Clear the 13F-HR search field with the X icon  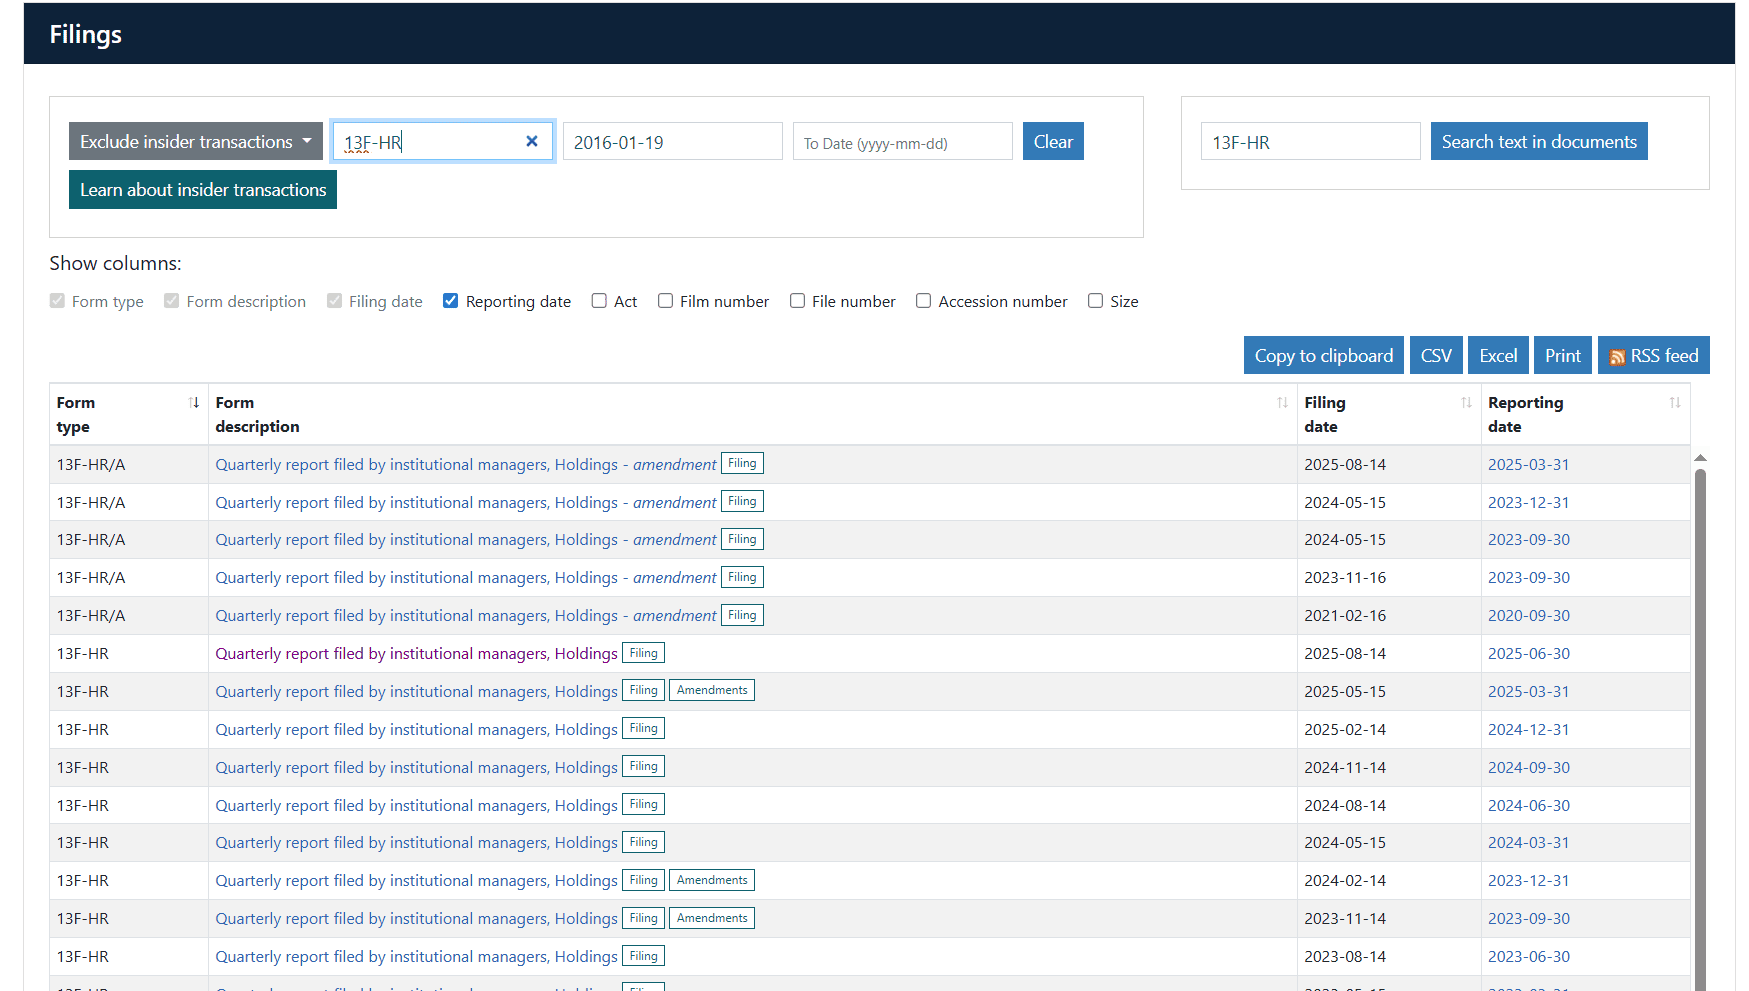coord(532,141)
